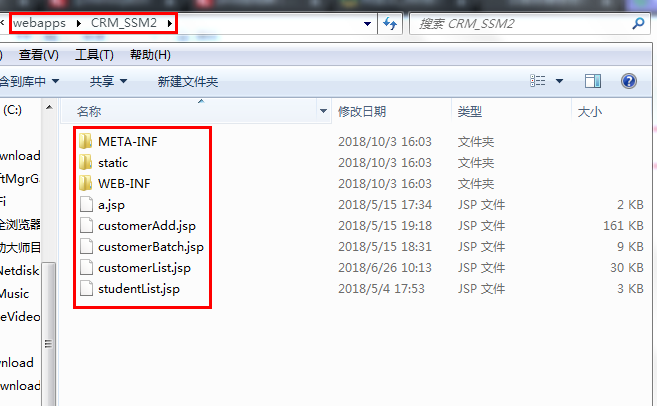This screenshot has height=406, width=657.
Task: Click the 2018/6/26 10:13 date cell
Action: pos(385,267)
